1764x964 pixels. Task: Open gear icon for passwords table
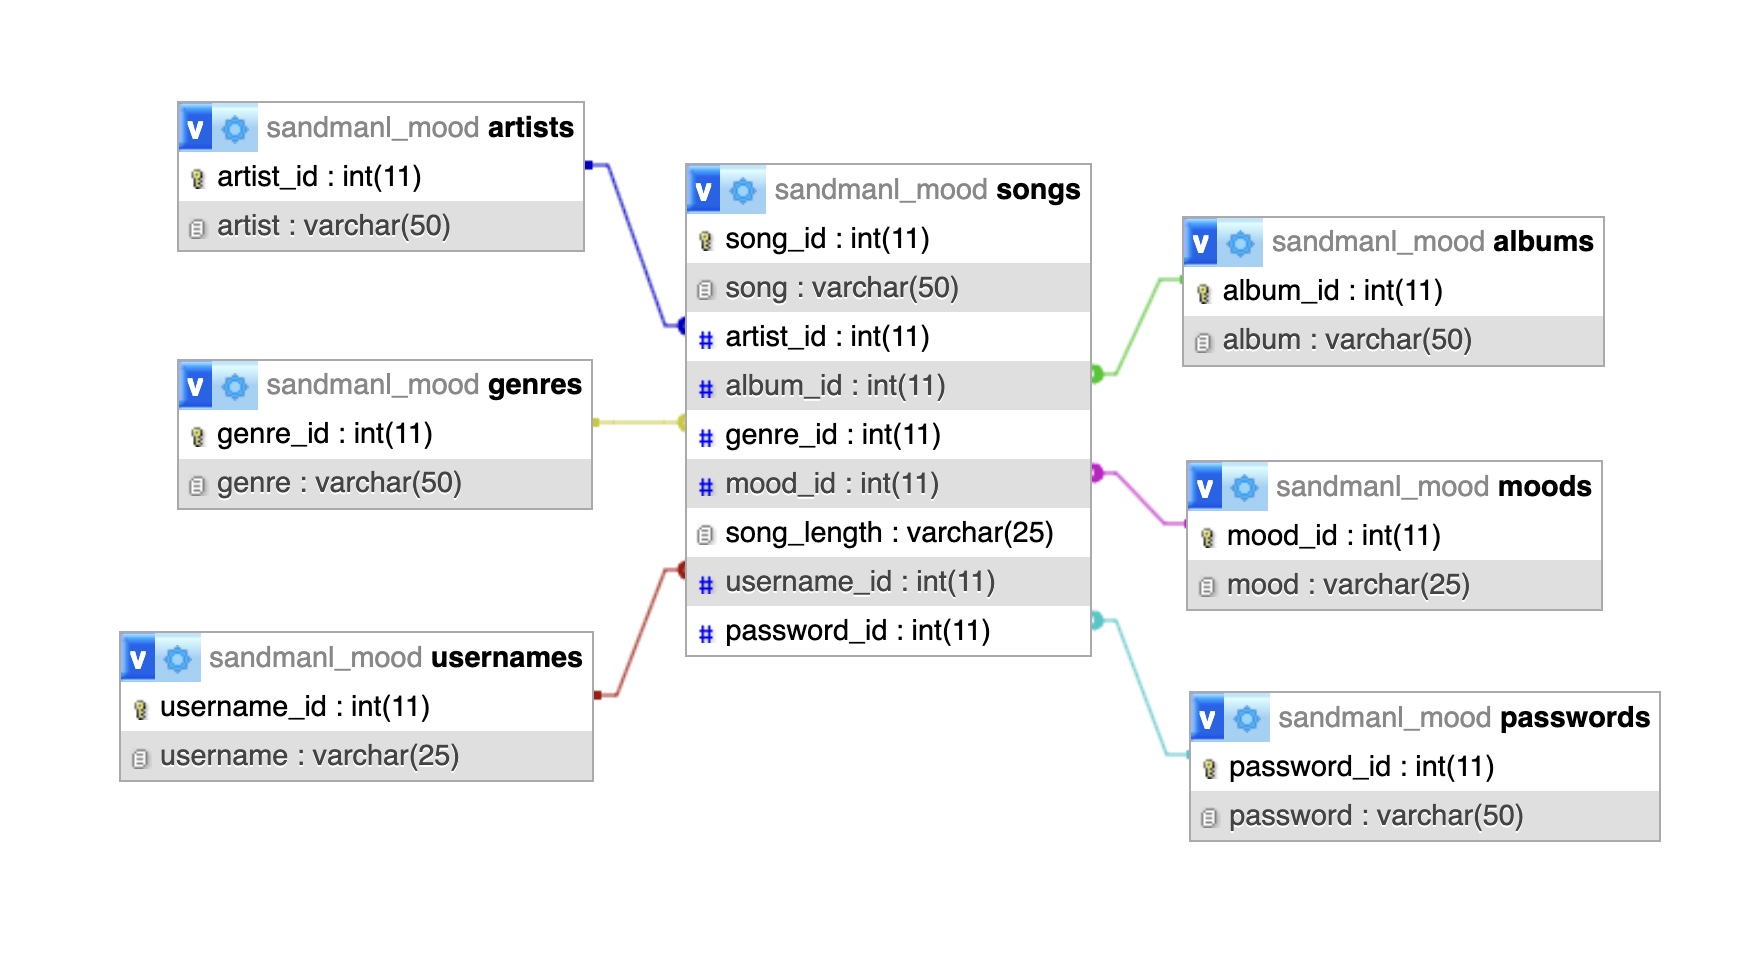pyautogui.click(x=1246, y=718)
